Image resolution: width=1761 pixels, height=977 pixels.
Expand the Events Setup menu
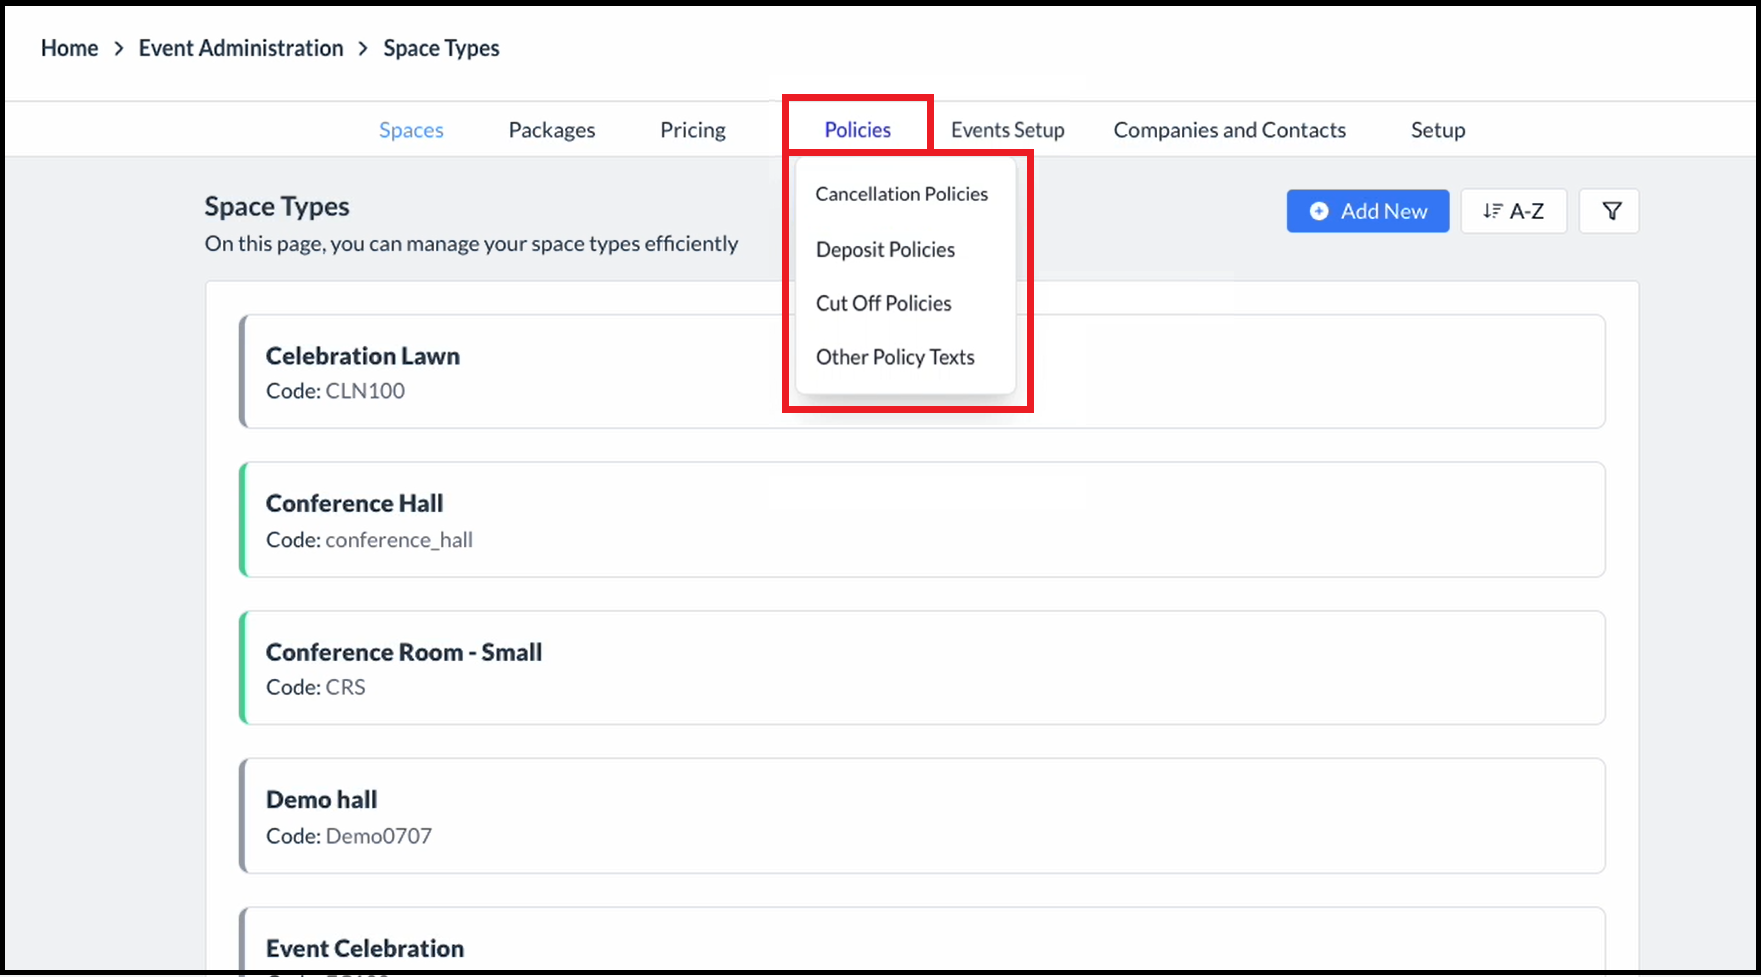1007,130
